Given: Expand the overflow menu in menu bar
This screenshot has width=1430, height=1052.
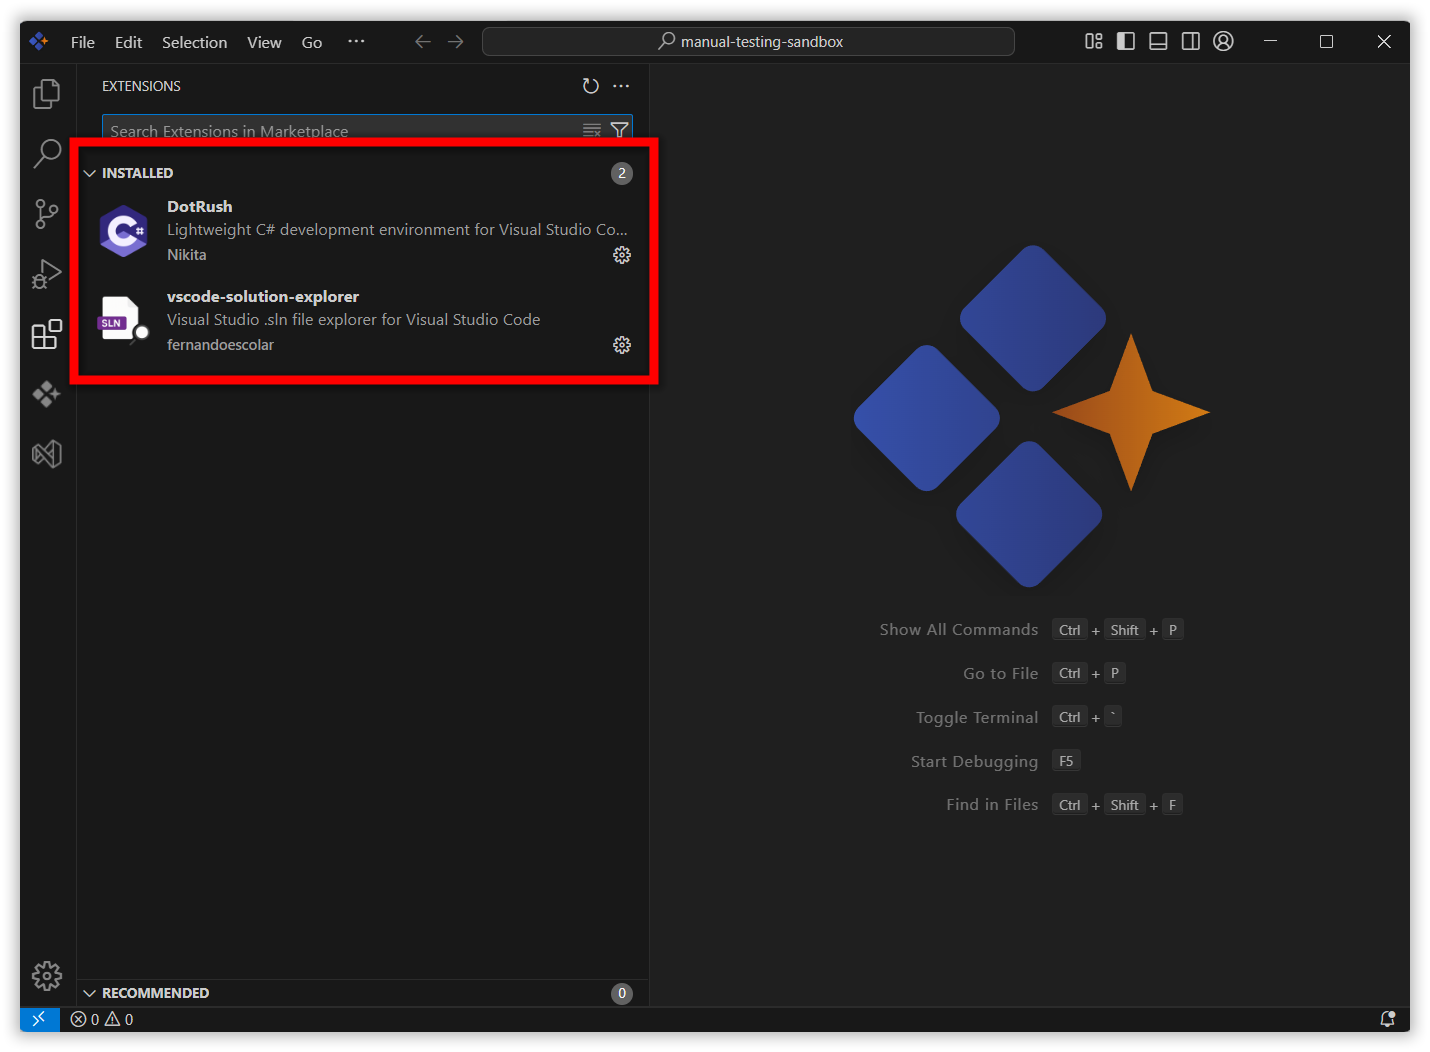Looking at the screenshot, I should point(356,41).
